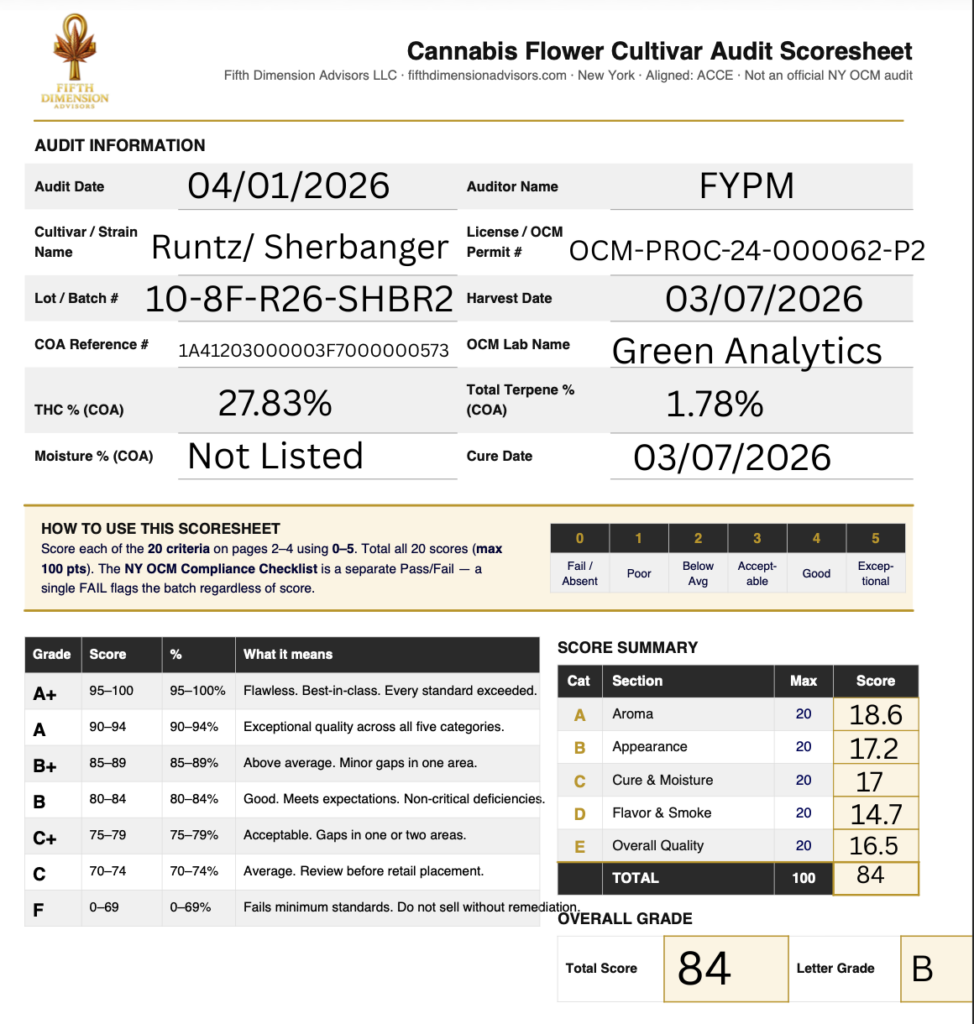Screen dimensions: 974x1024
Task: Click the fifthdimensionadvisors.com website text
Action: (488, 76)
